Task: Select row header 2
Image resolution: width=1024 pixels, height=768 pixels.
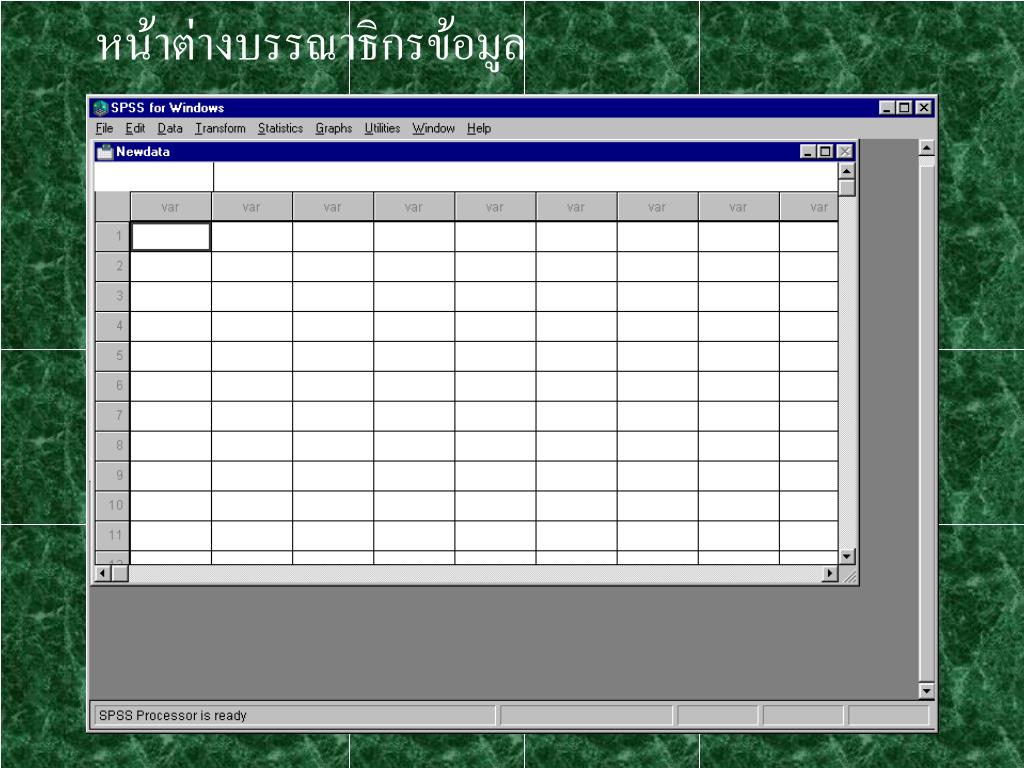Action: point(112,266)
